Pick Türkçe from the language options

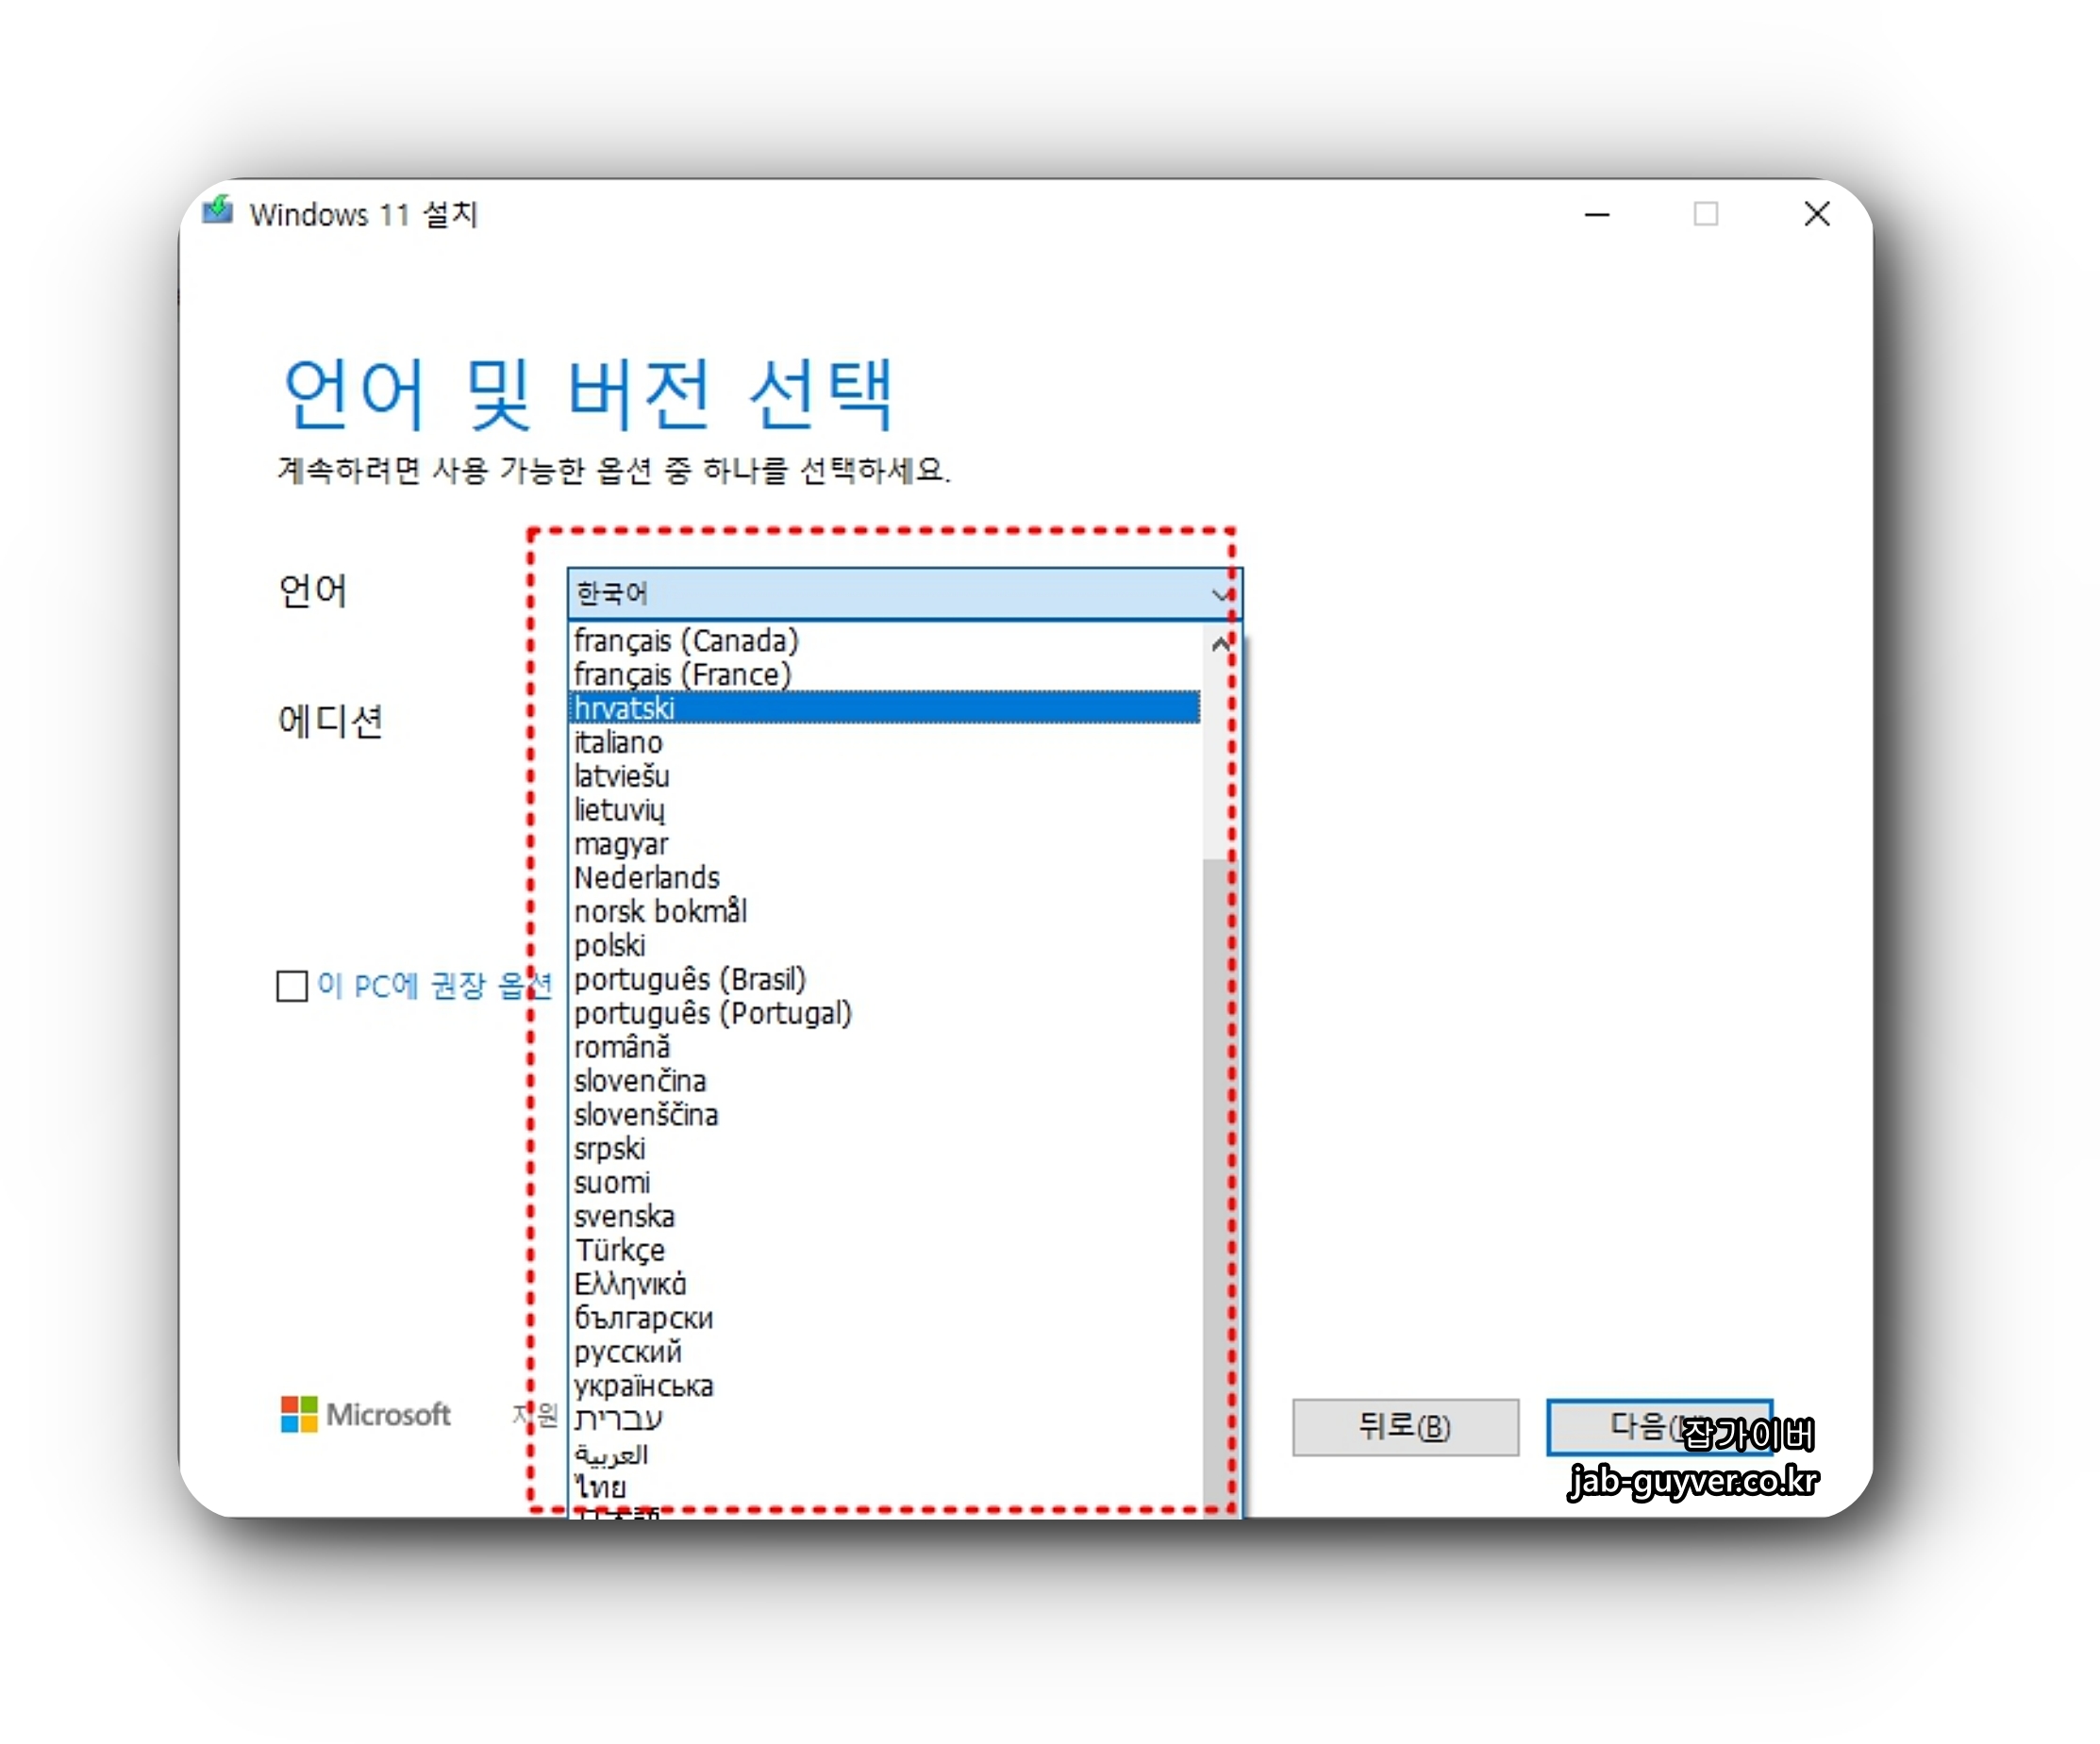pyautogui.click(x=620, y=1250)
